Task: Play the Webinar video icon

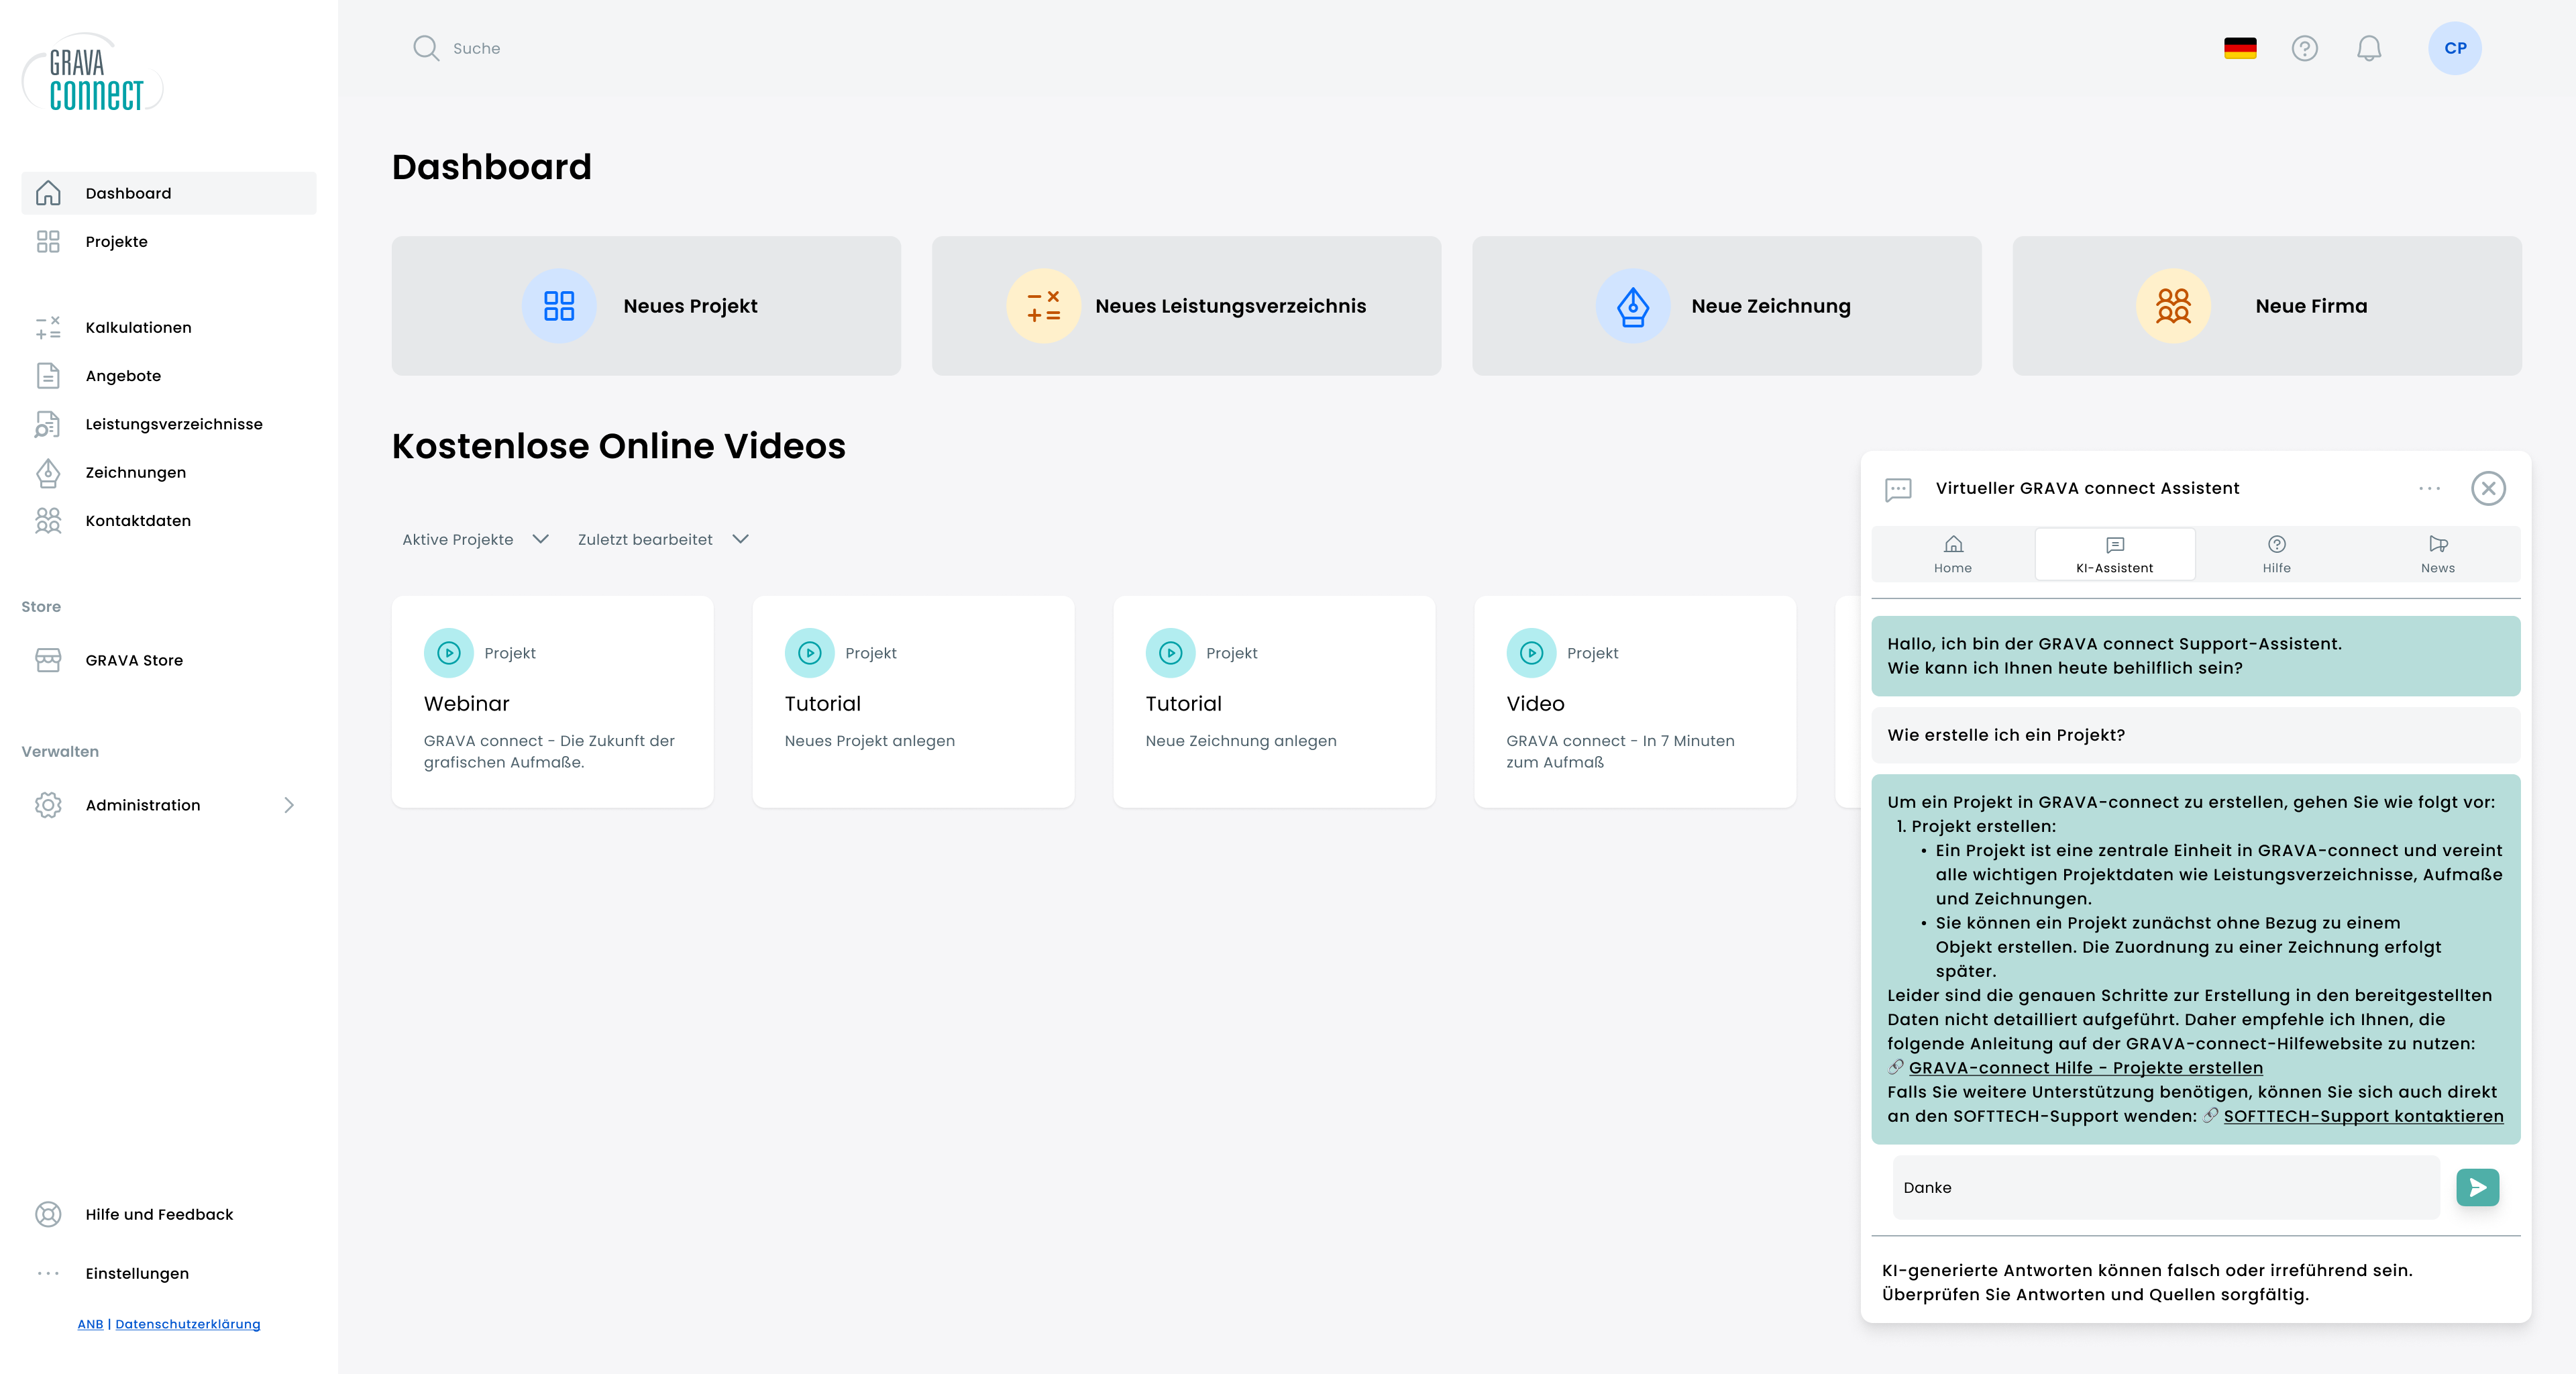Action: [449, 653]
